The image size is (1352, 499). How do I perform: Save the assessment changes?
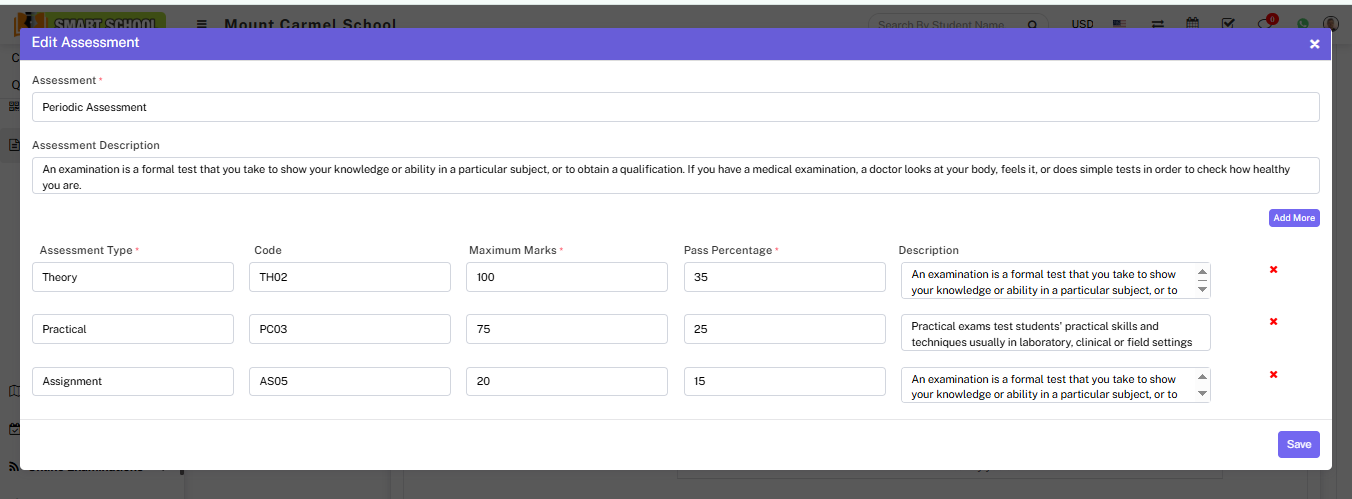[1298, 444]
